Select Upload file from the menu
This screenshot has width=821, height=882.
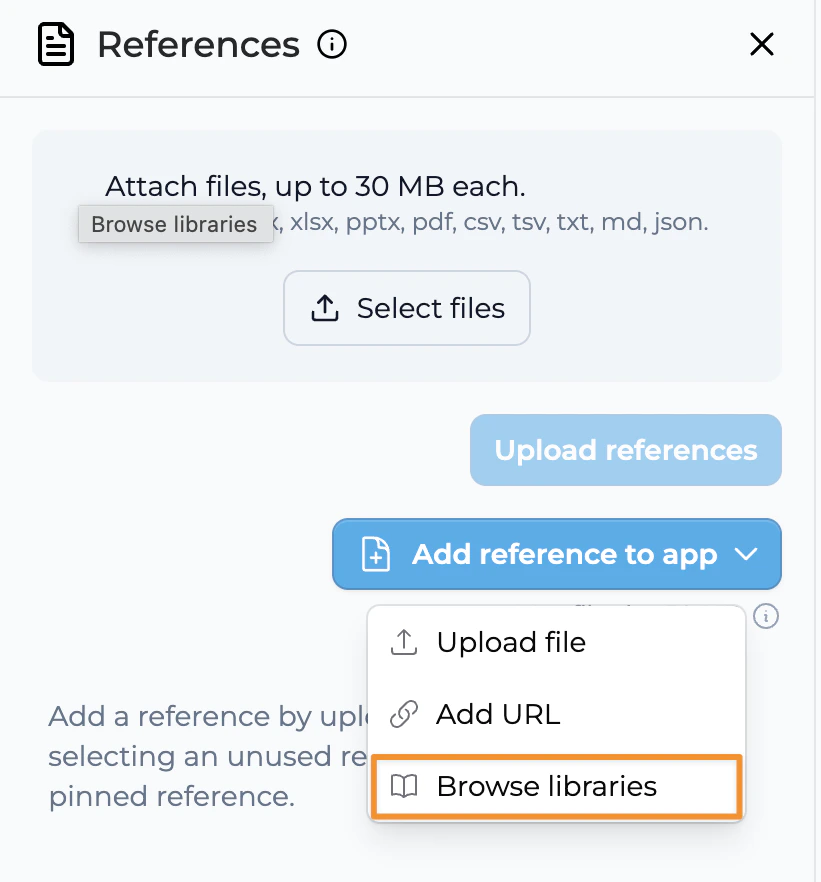point(511,642)
